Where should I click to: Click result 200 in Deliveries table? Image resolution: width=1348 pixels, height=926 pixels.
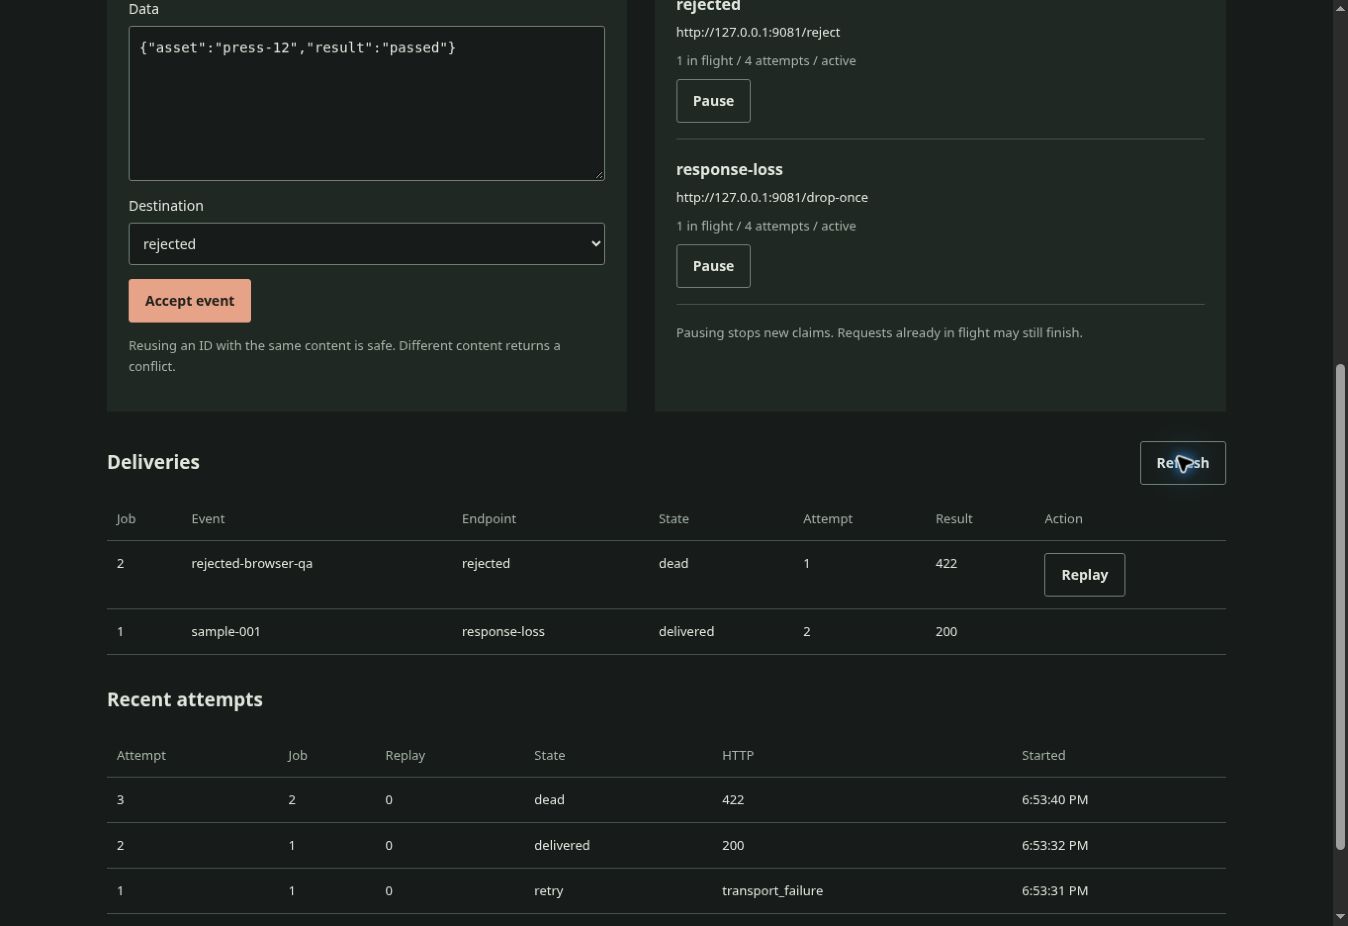(946, 631)
